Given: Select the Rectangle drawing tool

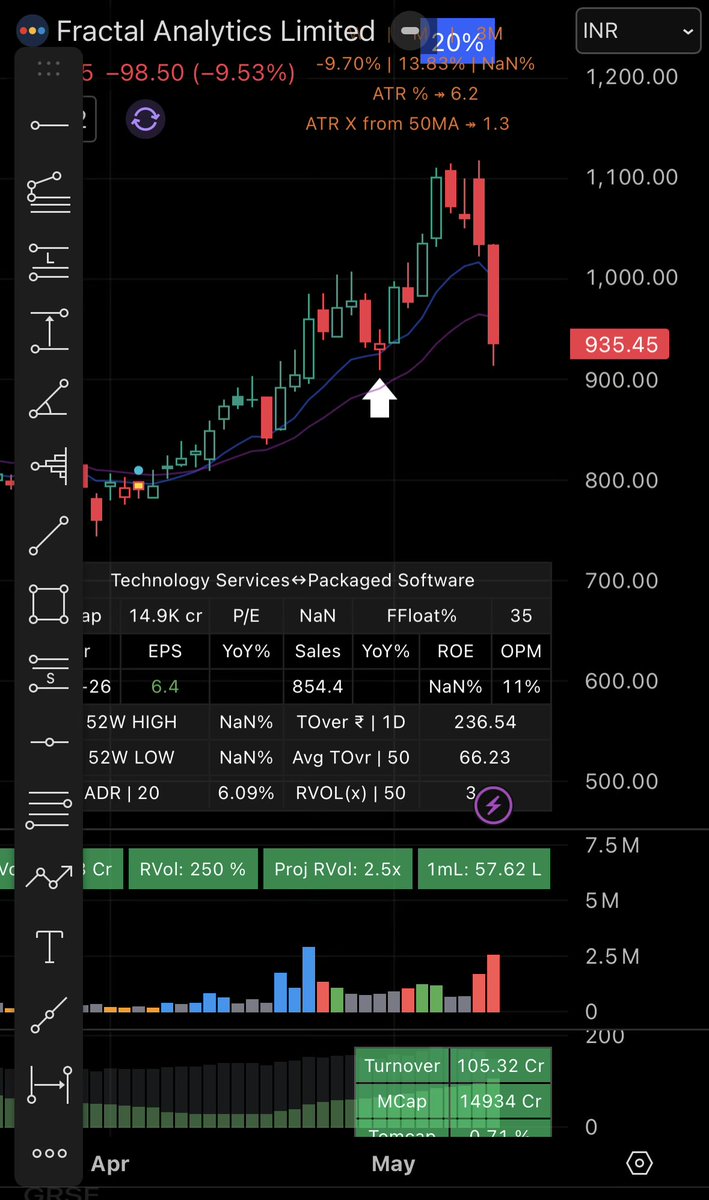Looking at the screenshot, I should [49, 604].
